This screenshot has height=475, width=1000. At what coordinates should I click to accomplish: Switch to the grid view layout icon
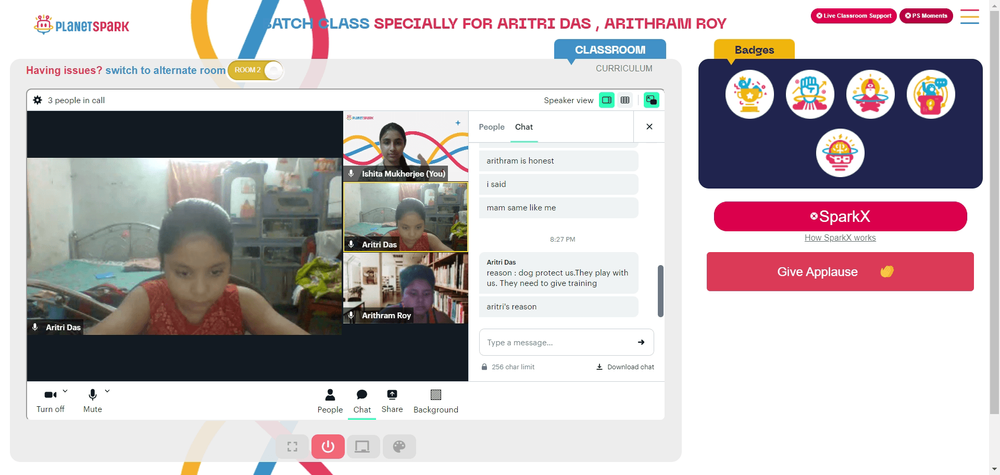pos(625,100)
